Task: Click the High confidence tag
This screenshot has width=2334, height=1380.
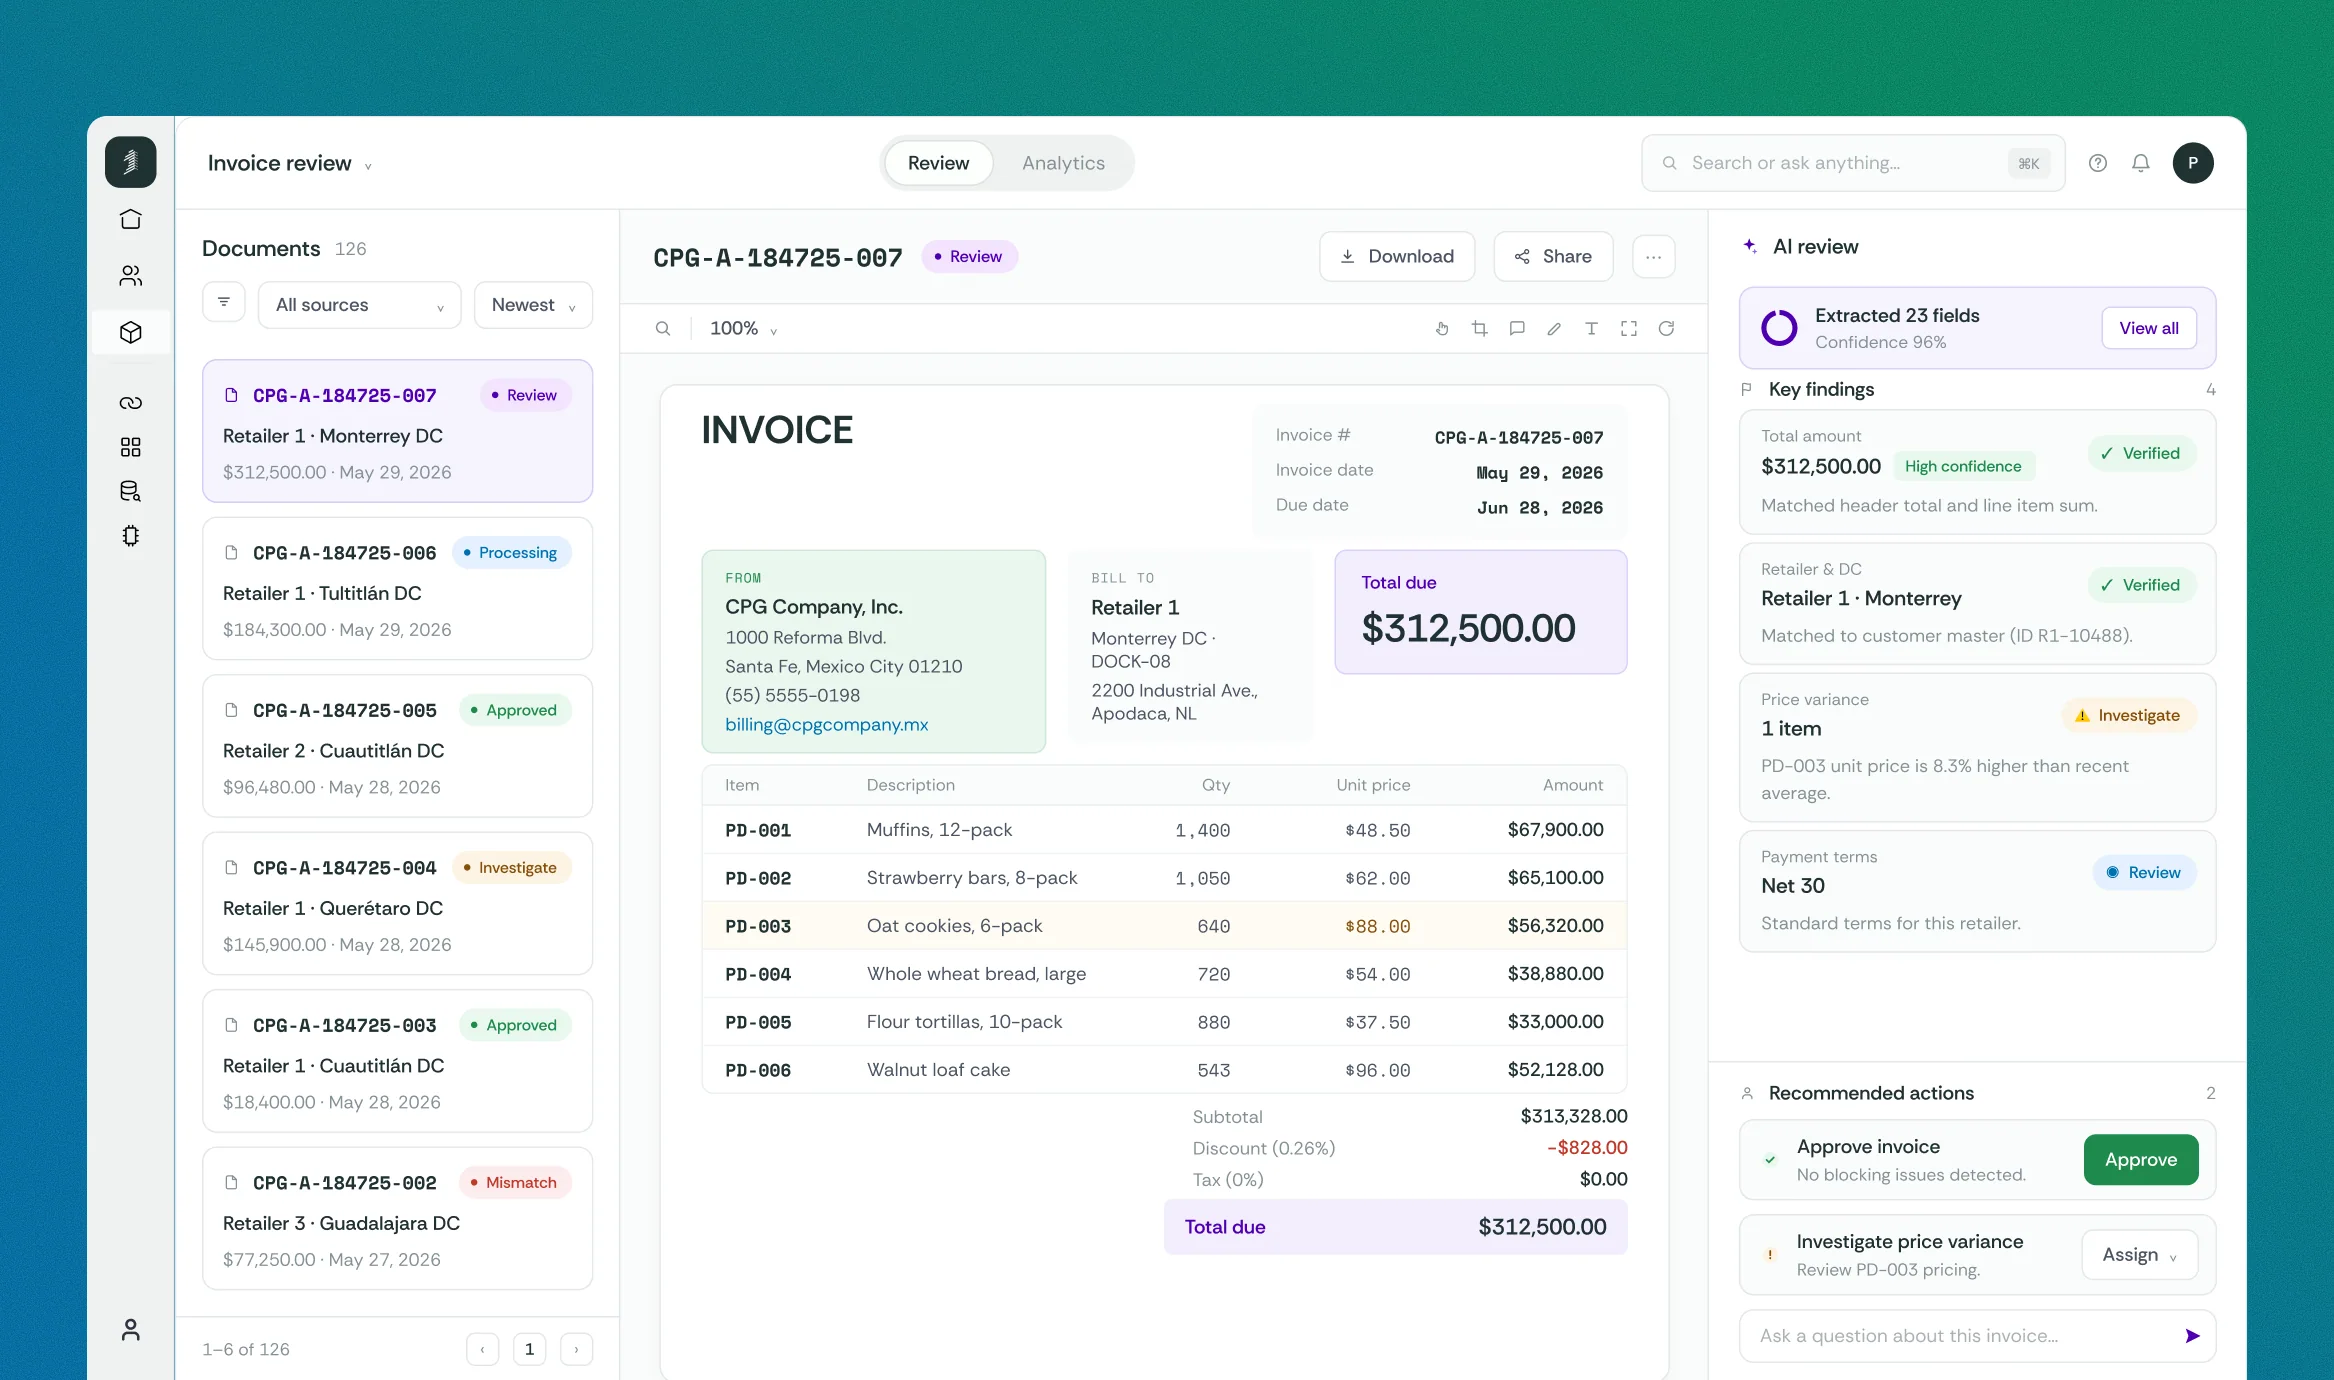Action: point(1962,466)
